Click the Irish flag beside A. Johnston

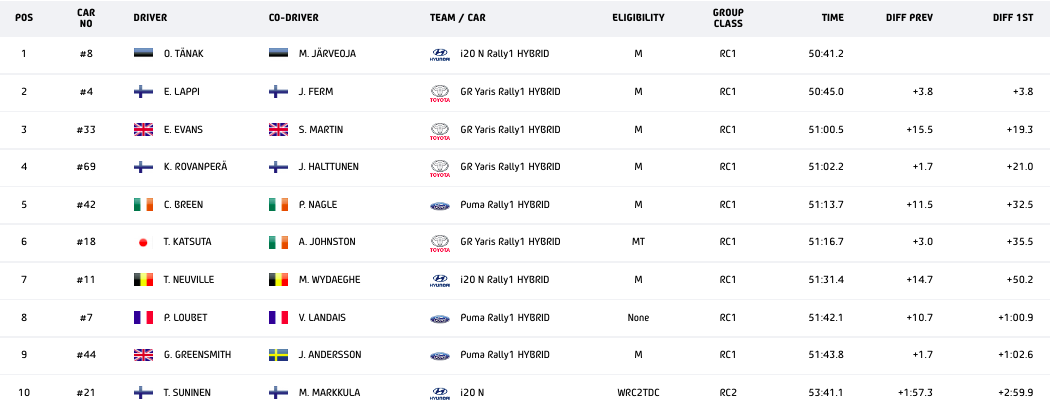279,242
